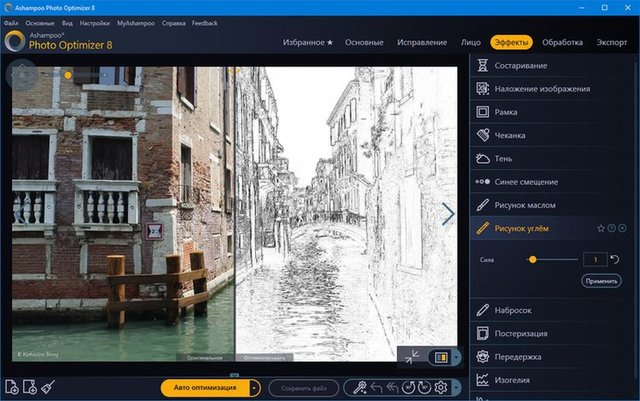
Task: Go to next image with right chevron
Action: [448, 213]
